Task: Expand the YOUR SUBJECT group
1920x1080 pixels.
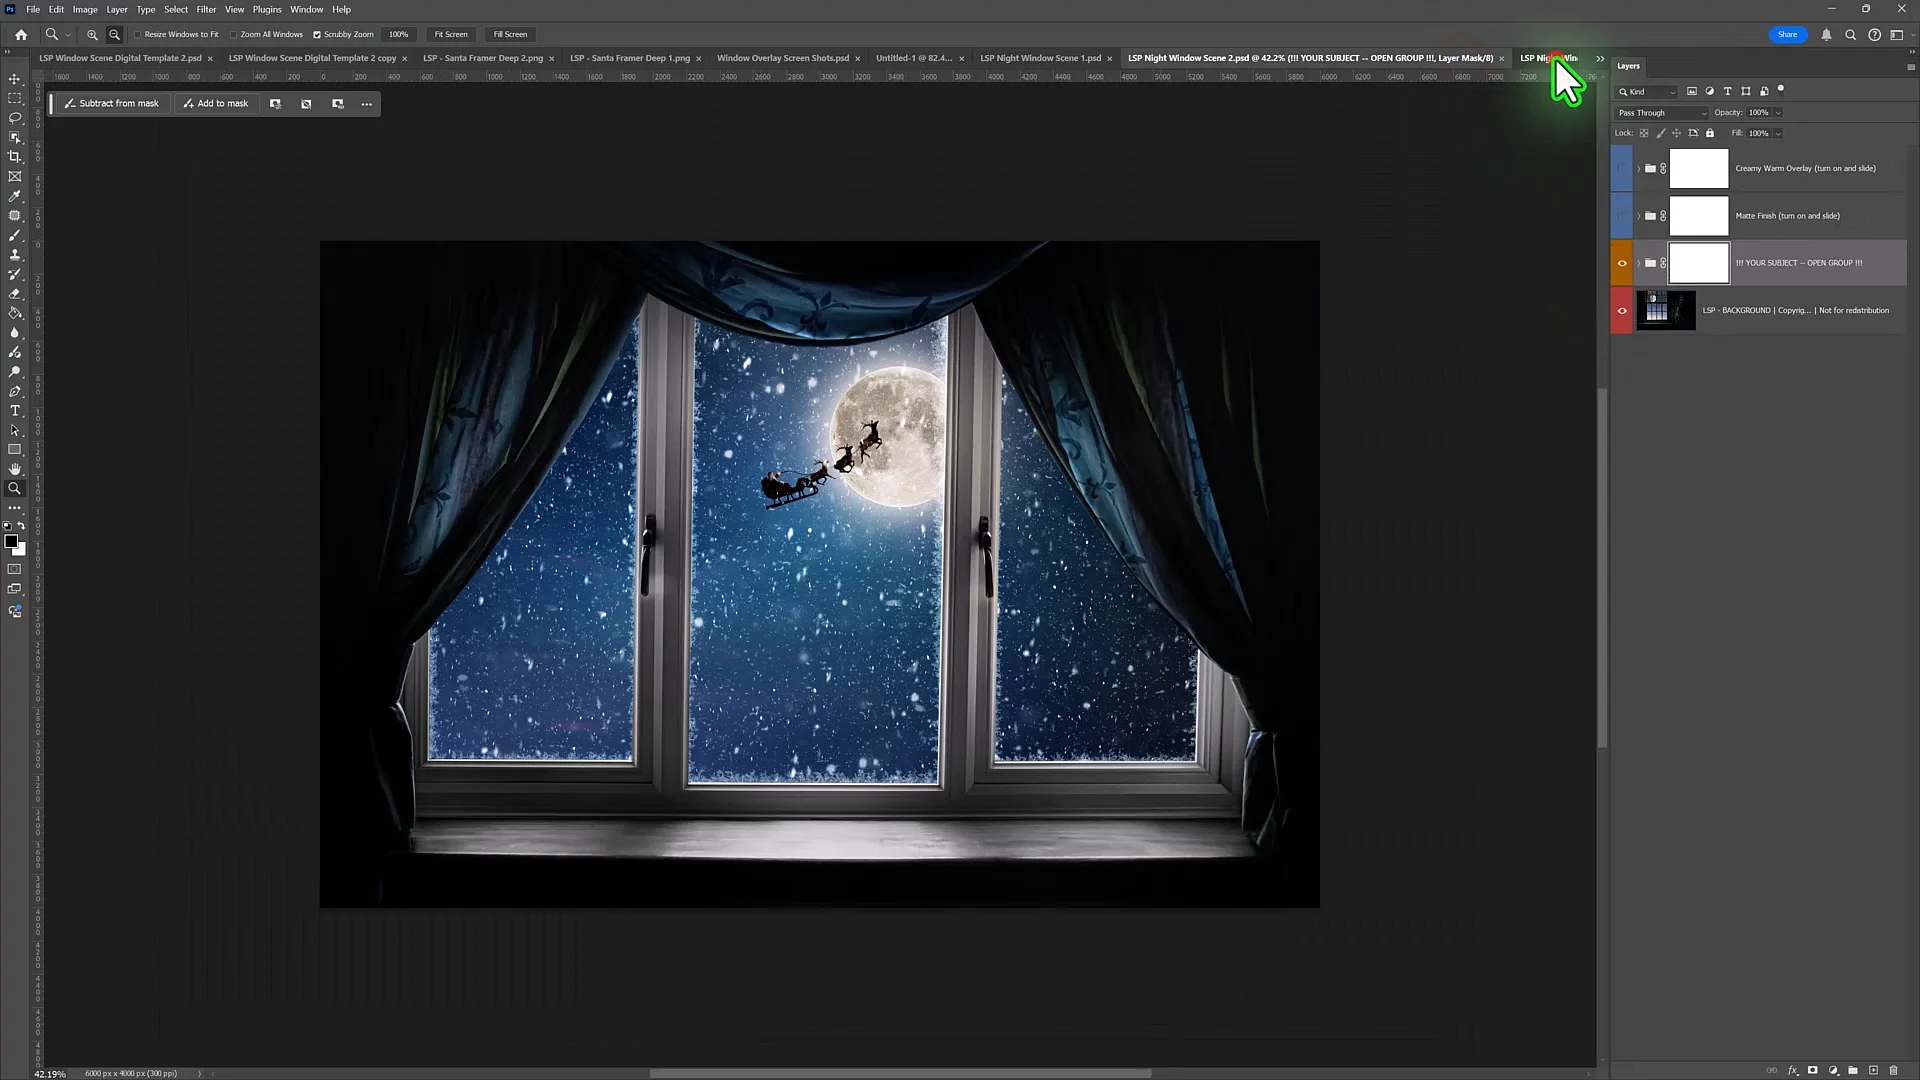Action: pyautogui.click(x=1638, y=263)
